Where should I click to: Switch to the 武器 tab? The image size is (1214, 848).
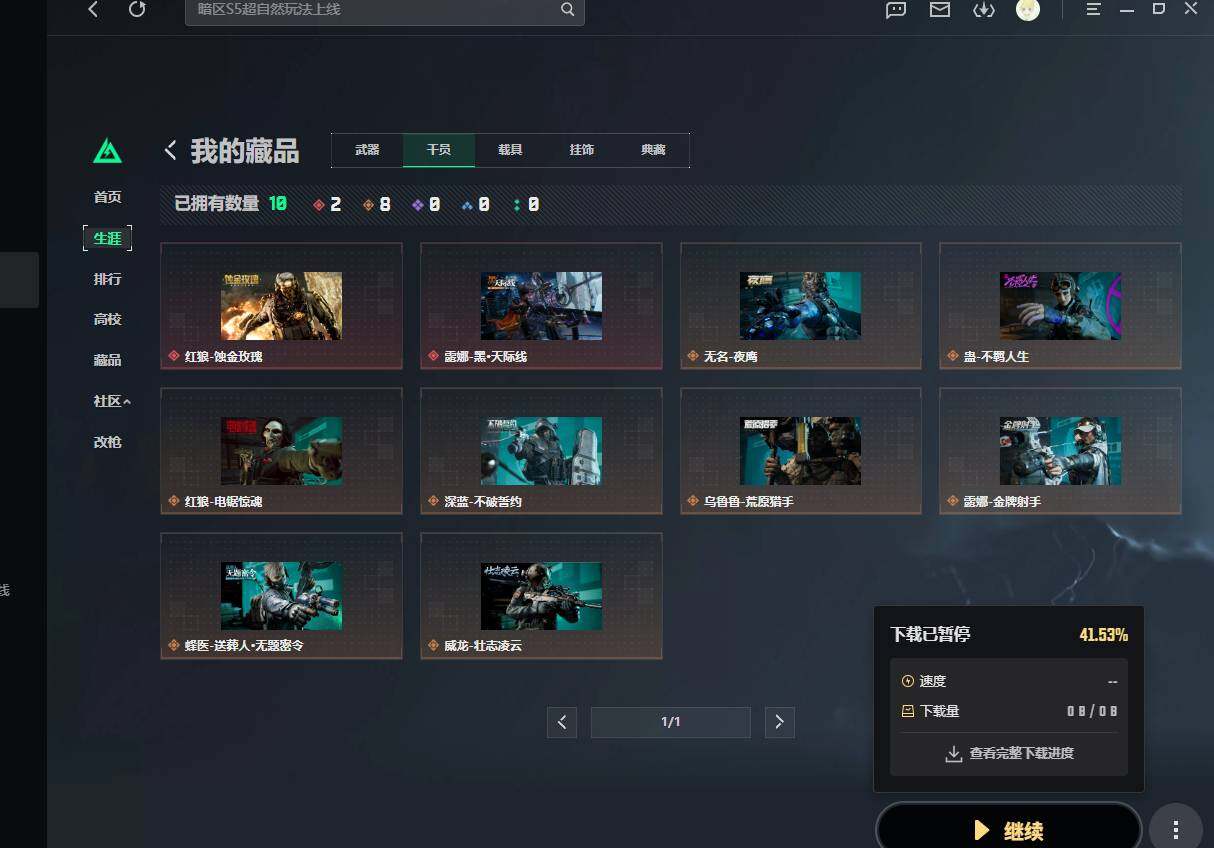click(367, 150)
